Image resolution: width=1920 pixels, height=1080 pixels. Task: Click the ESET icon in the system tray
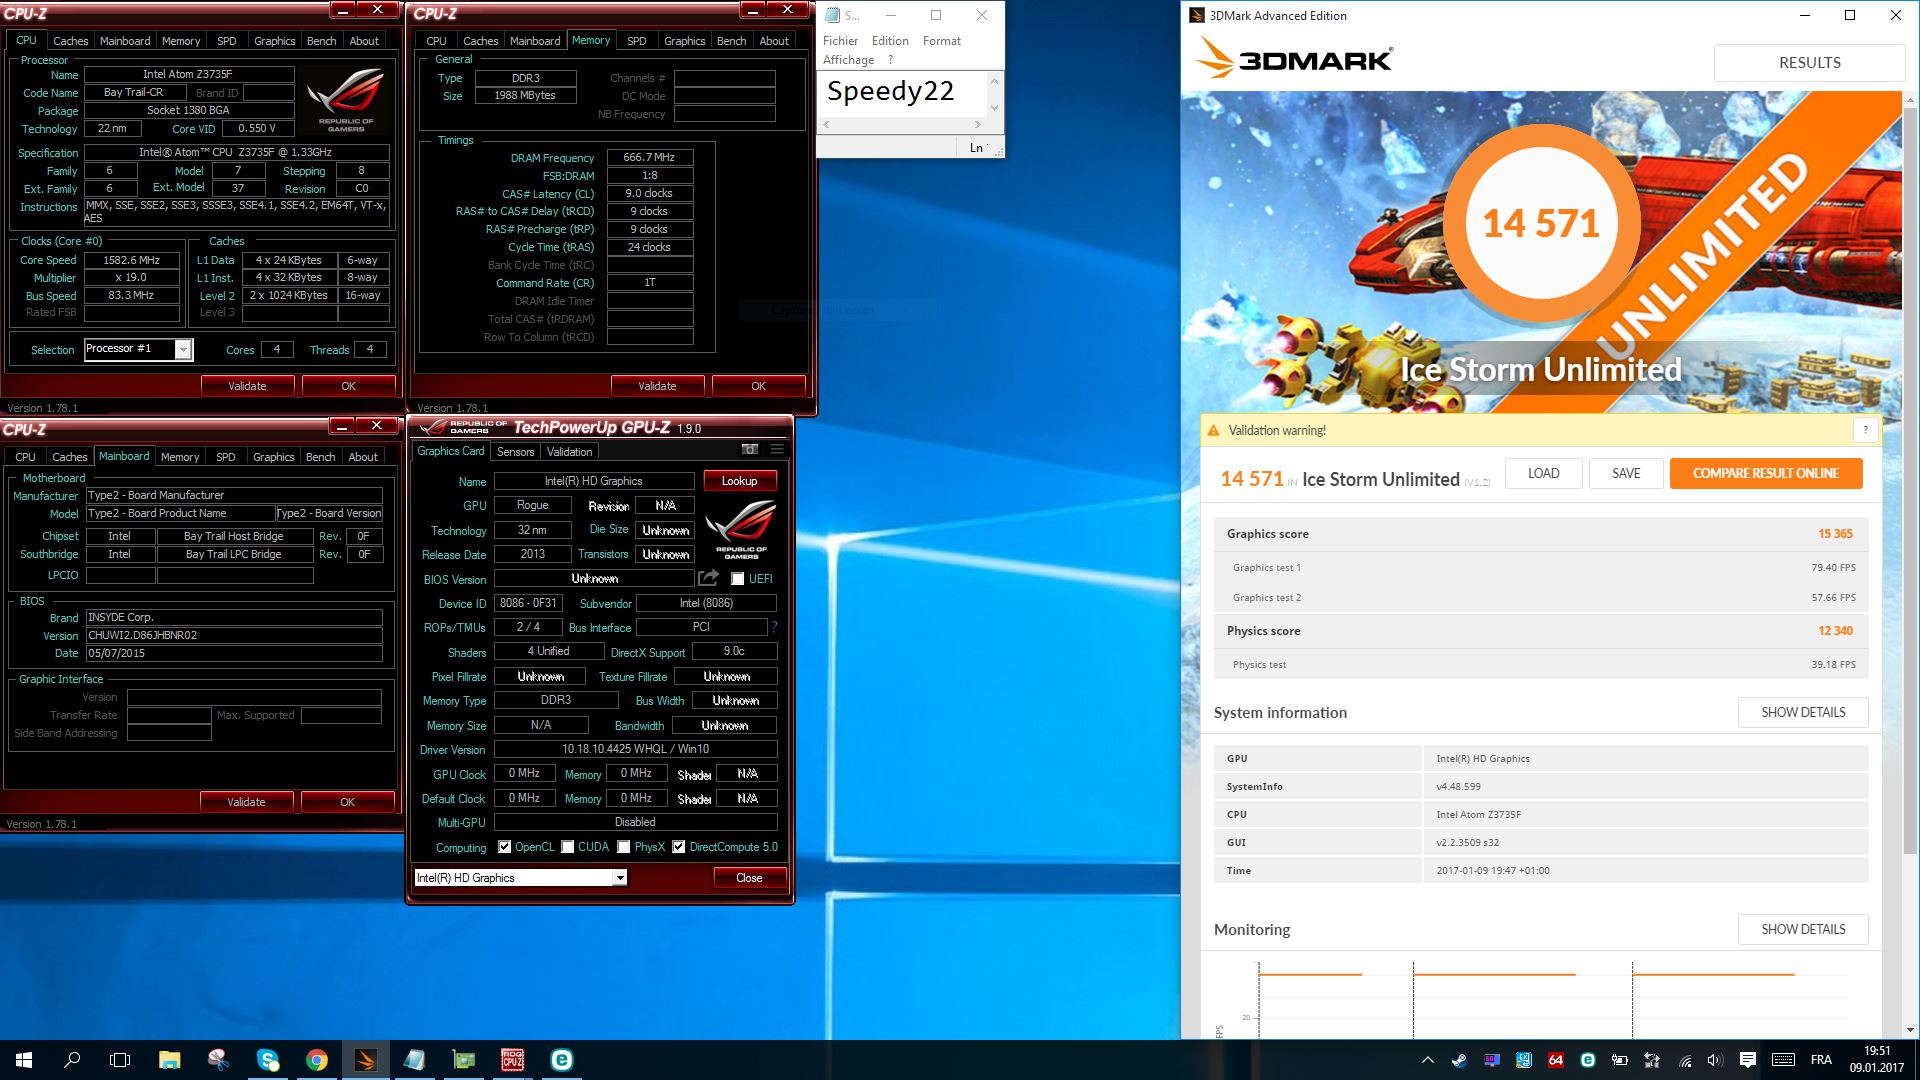point(1588,1060)
